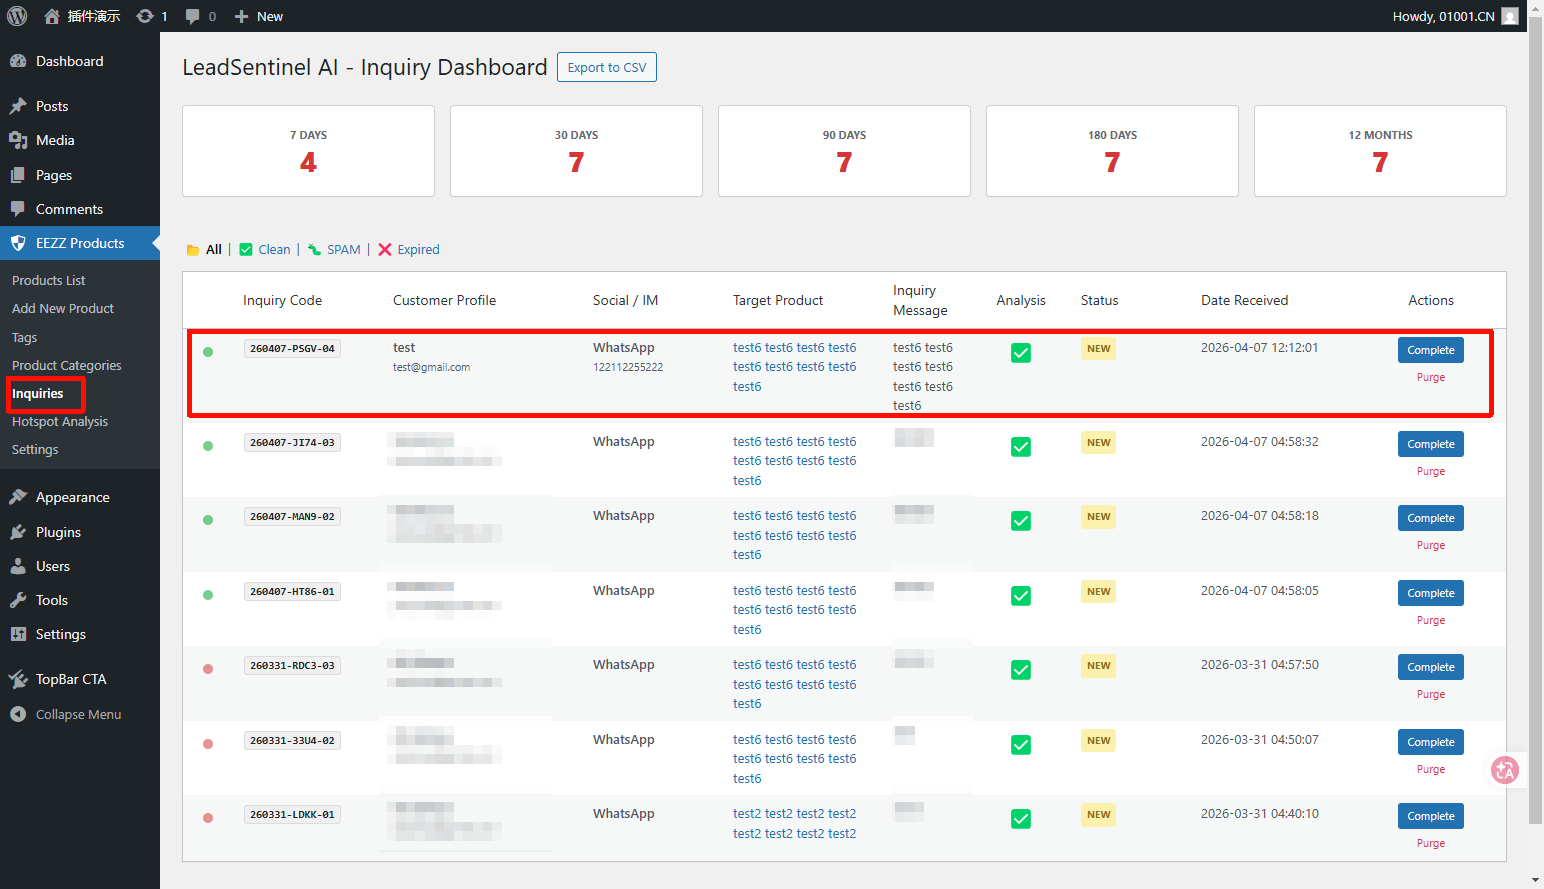The width and height of the screenshot is (1544, 889).
Task: Filter inquiries by SPAM
Action: click(343, 250)
